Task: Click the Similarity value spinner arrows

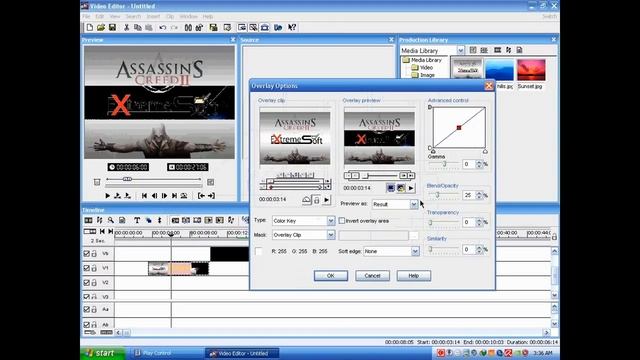Action: pyautogui.click(x=479, y=249)
